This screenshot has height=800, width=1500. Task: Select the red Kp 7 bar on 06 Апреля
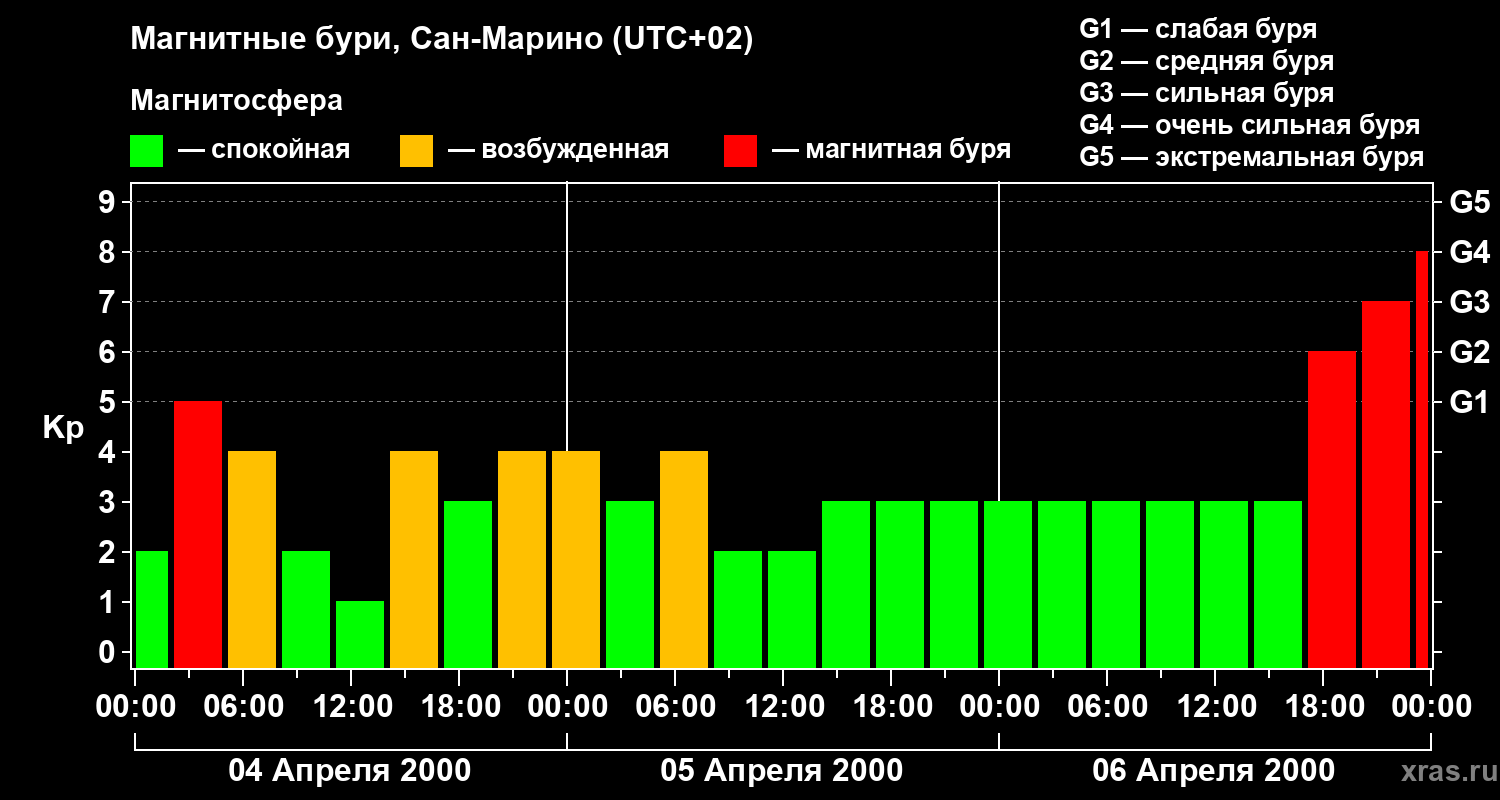tap(1386, 485)
